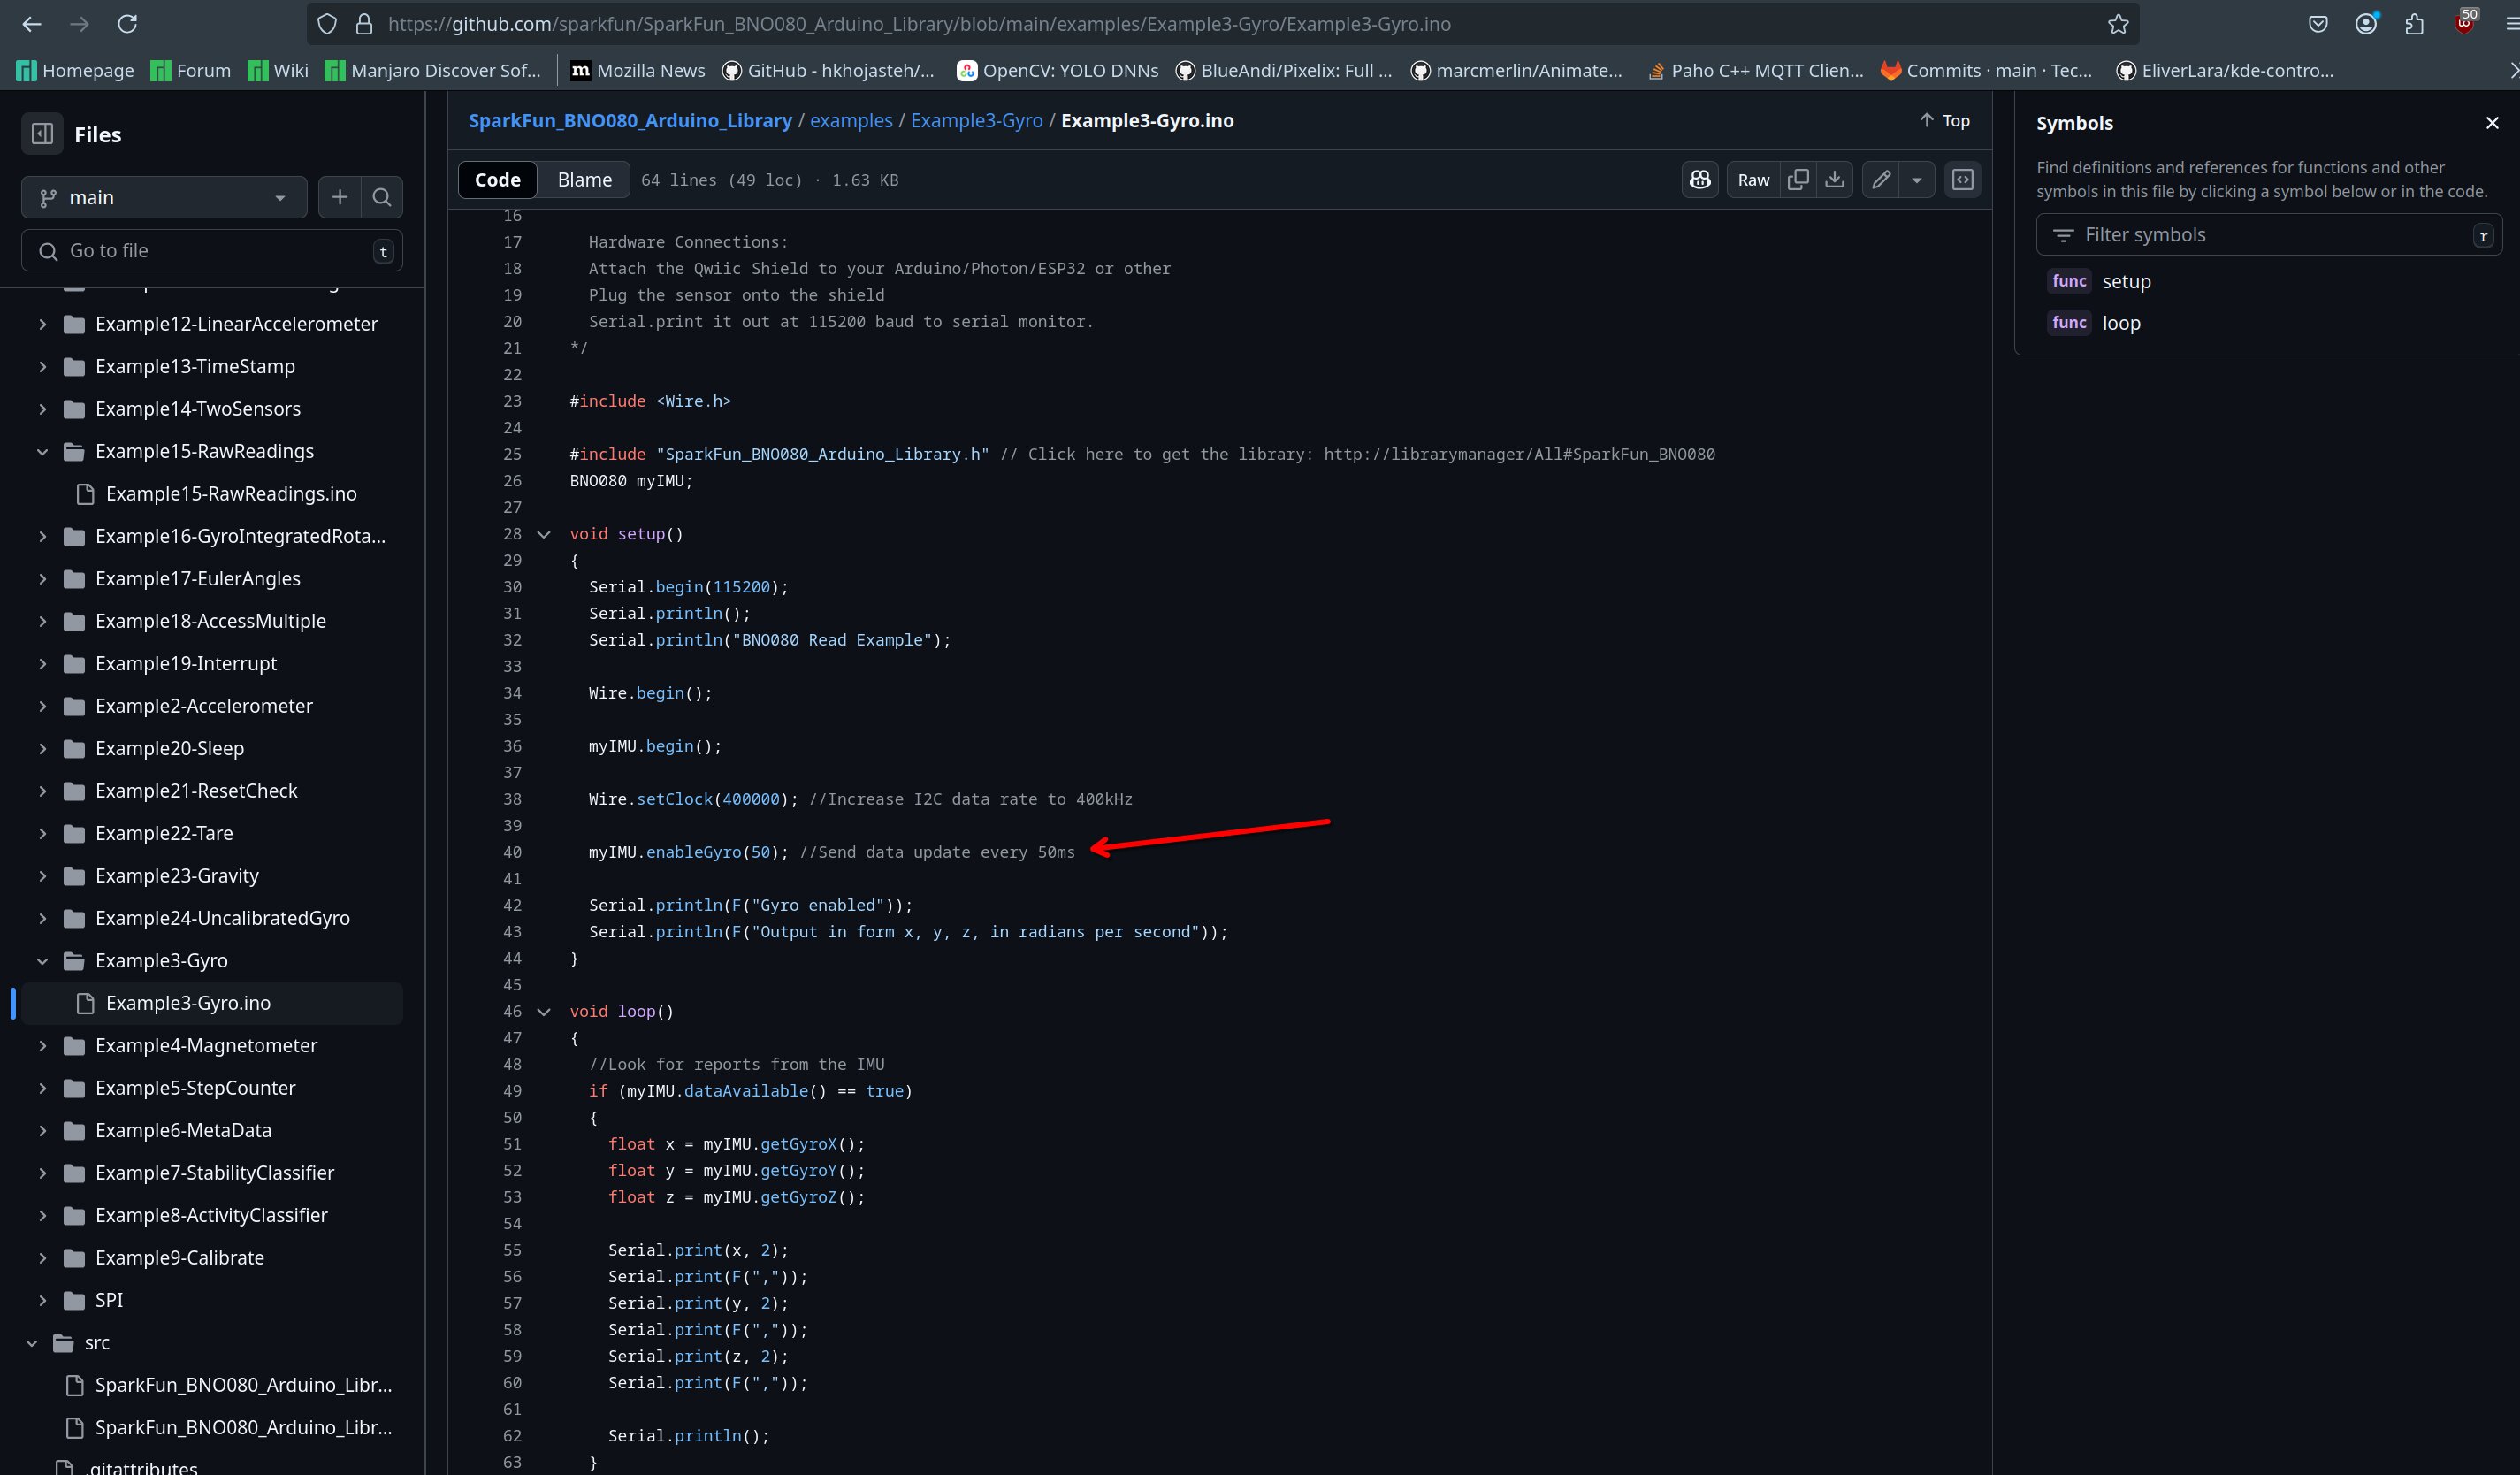Switch to the Blame tab
The image size is (2520, 1475).
[x=584, y=180]
